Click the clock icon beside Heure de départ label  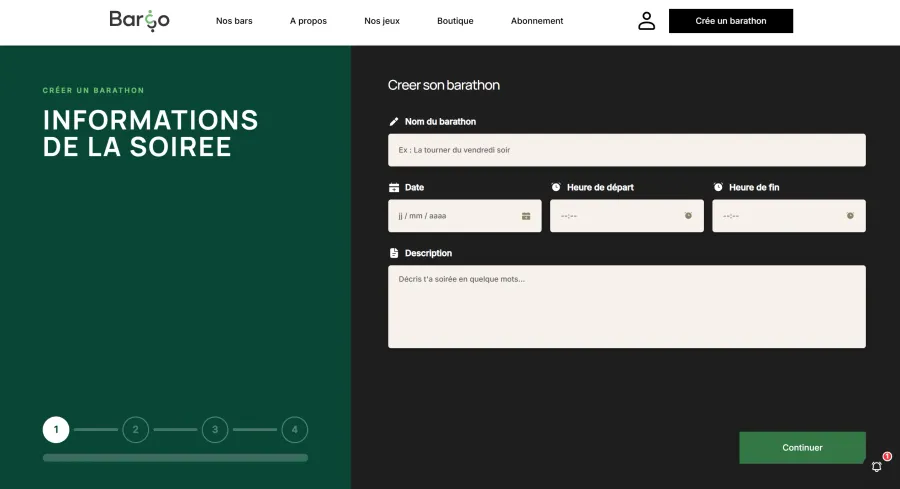[x=556, y=187]
